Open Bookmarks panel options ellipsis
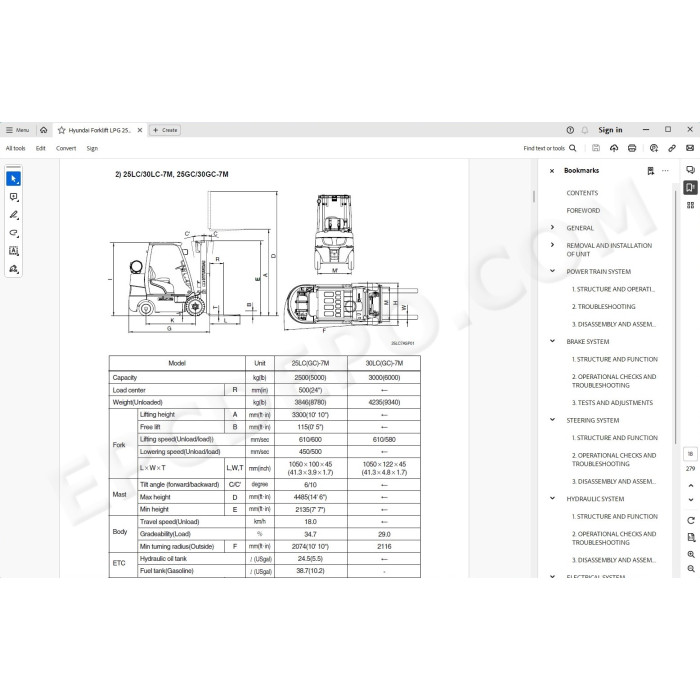Viewport: 700px width, 700px height. (665, 171)
